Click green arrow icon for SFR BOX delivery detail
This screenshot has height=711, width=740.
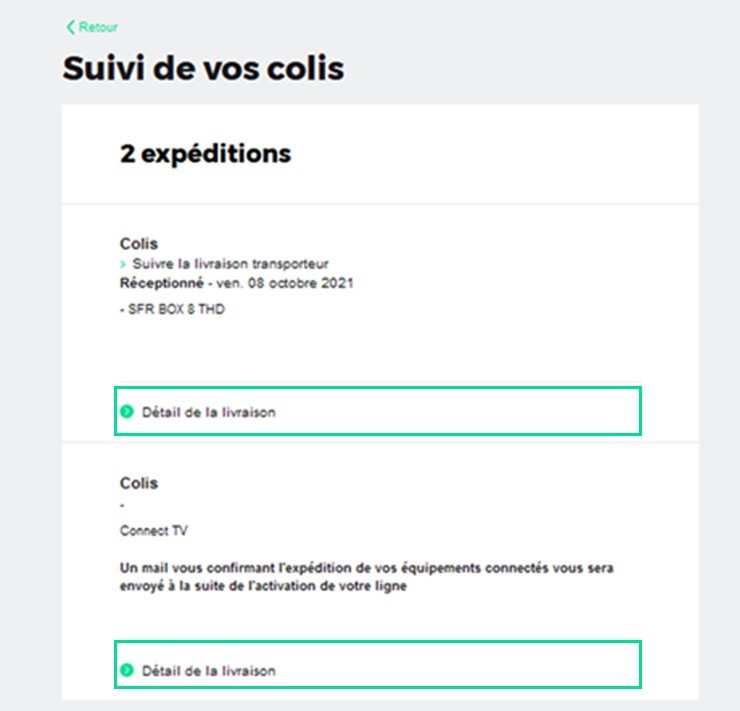(126, 411)
